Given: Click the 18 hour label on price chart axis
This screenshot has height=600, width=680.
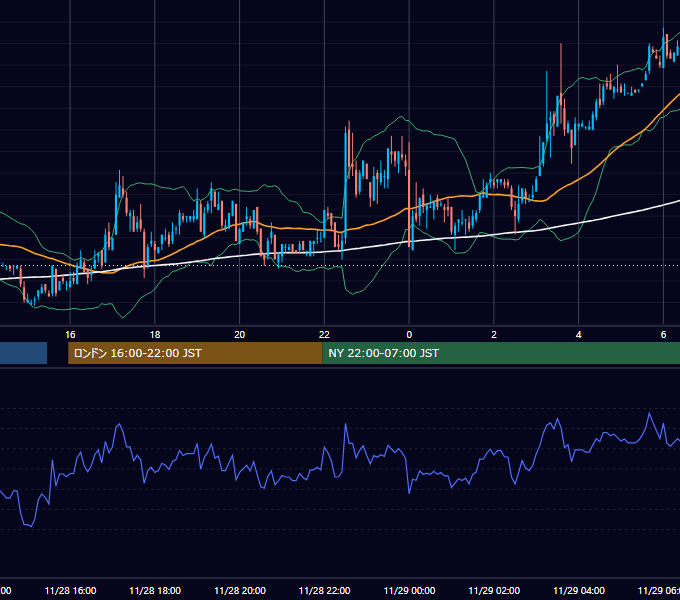Looking at the screenshot, I should (155, 335).
